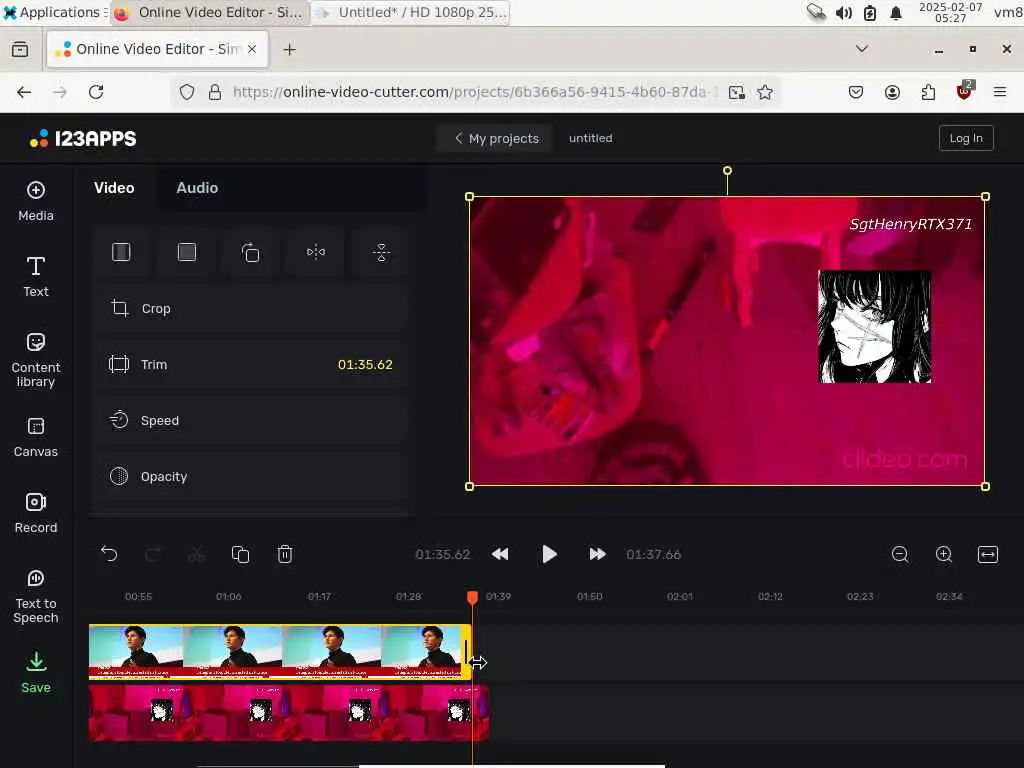
Task: Click the orange playhead marker
Action: pos(472,597)
